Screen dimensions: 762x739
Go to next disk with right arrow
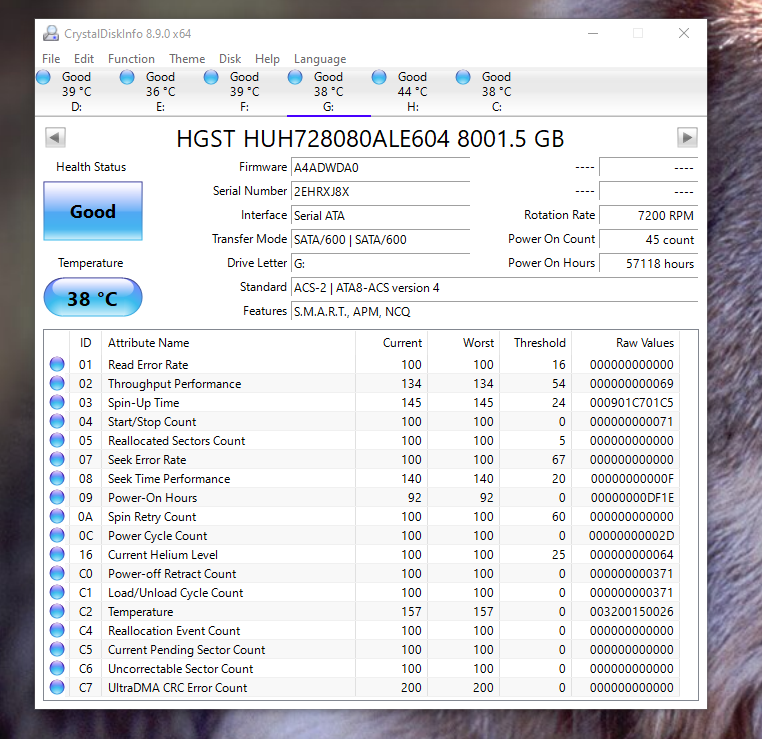pos(687,137)
